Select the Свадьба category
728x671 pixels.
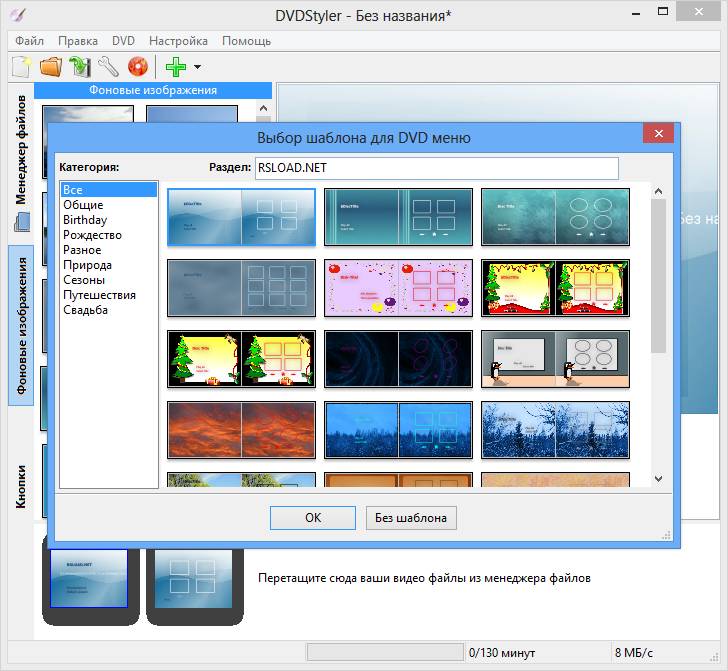click(109, 310)
